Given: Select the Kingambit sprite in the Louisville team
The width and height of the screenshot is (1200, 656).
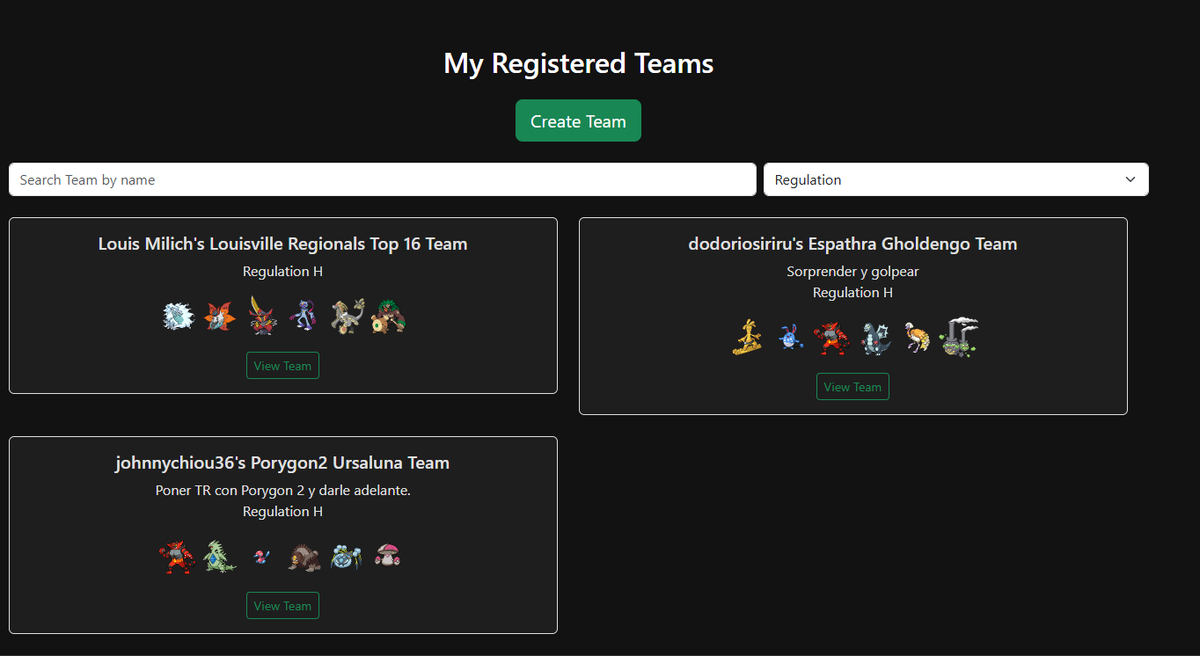Looking at the screenshot, I should click(x=261, y=316).
